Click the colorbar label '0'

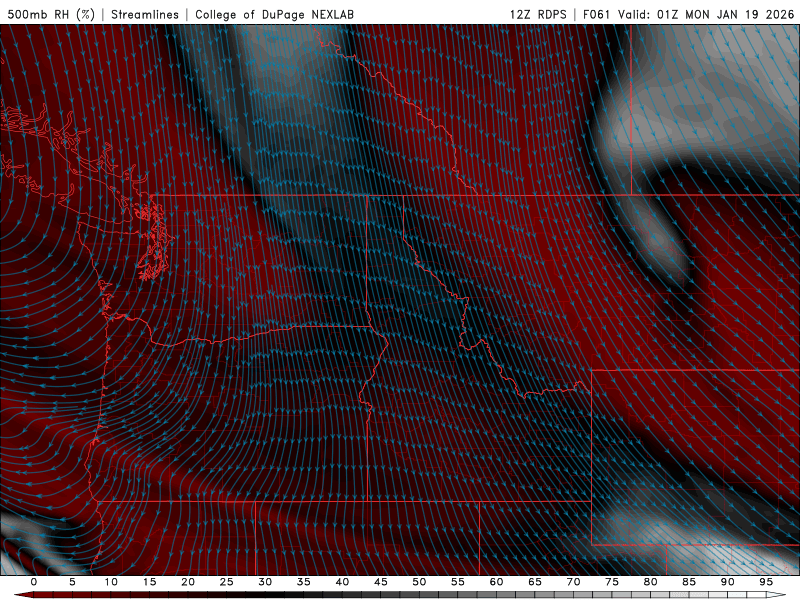(x=34, y=582)
